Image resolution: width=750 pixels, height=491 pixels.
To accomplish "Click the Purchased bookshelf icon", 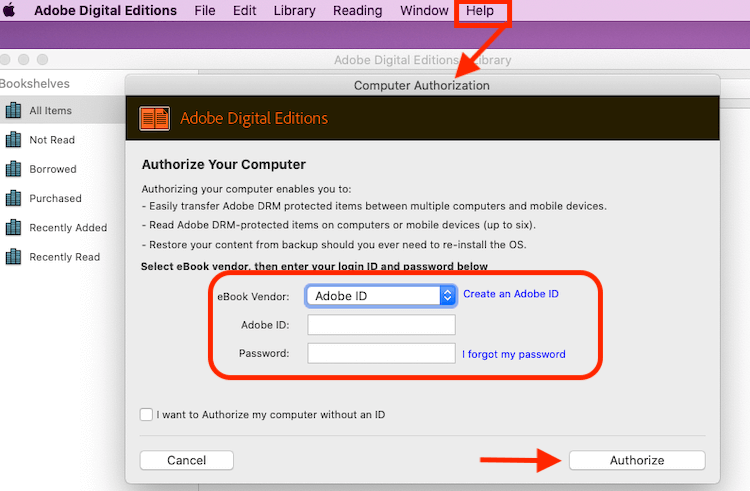I will point(13,198).
